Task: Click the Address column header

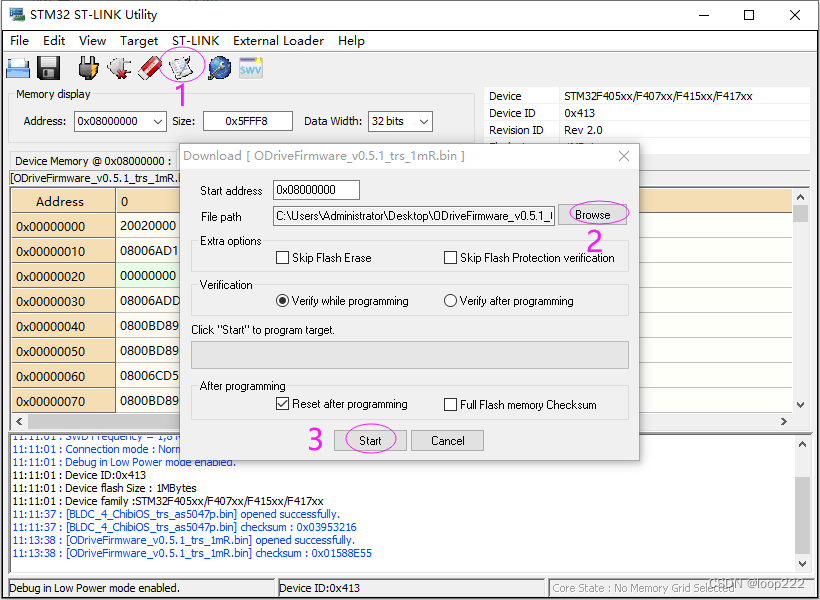Action: [x=63, y=201]
